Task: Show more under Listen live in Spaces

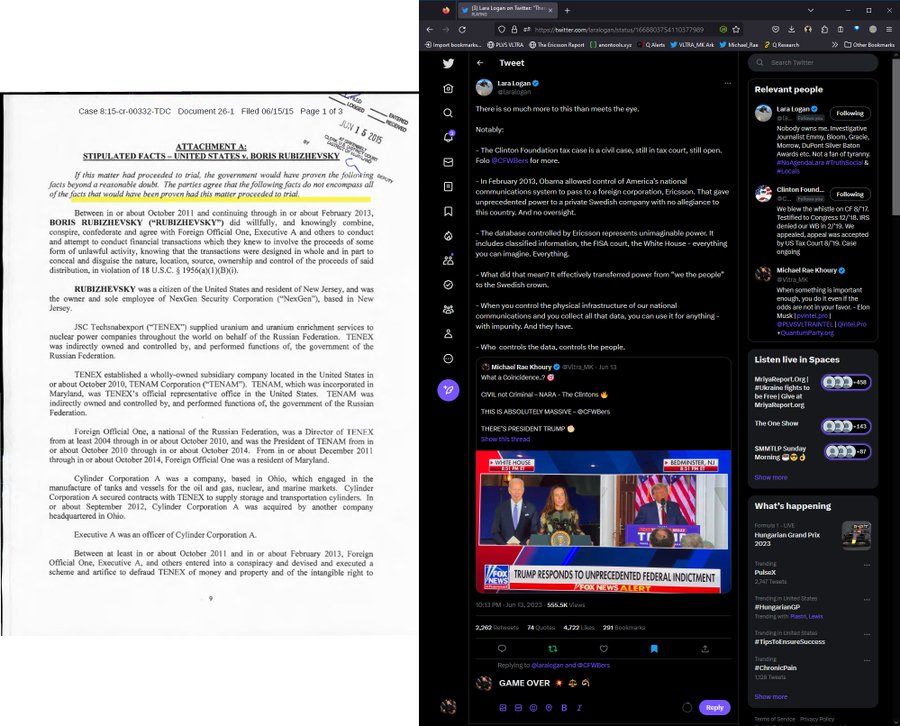Action: pyautogui.click(x=770, y=477)
